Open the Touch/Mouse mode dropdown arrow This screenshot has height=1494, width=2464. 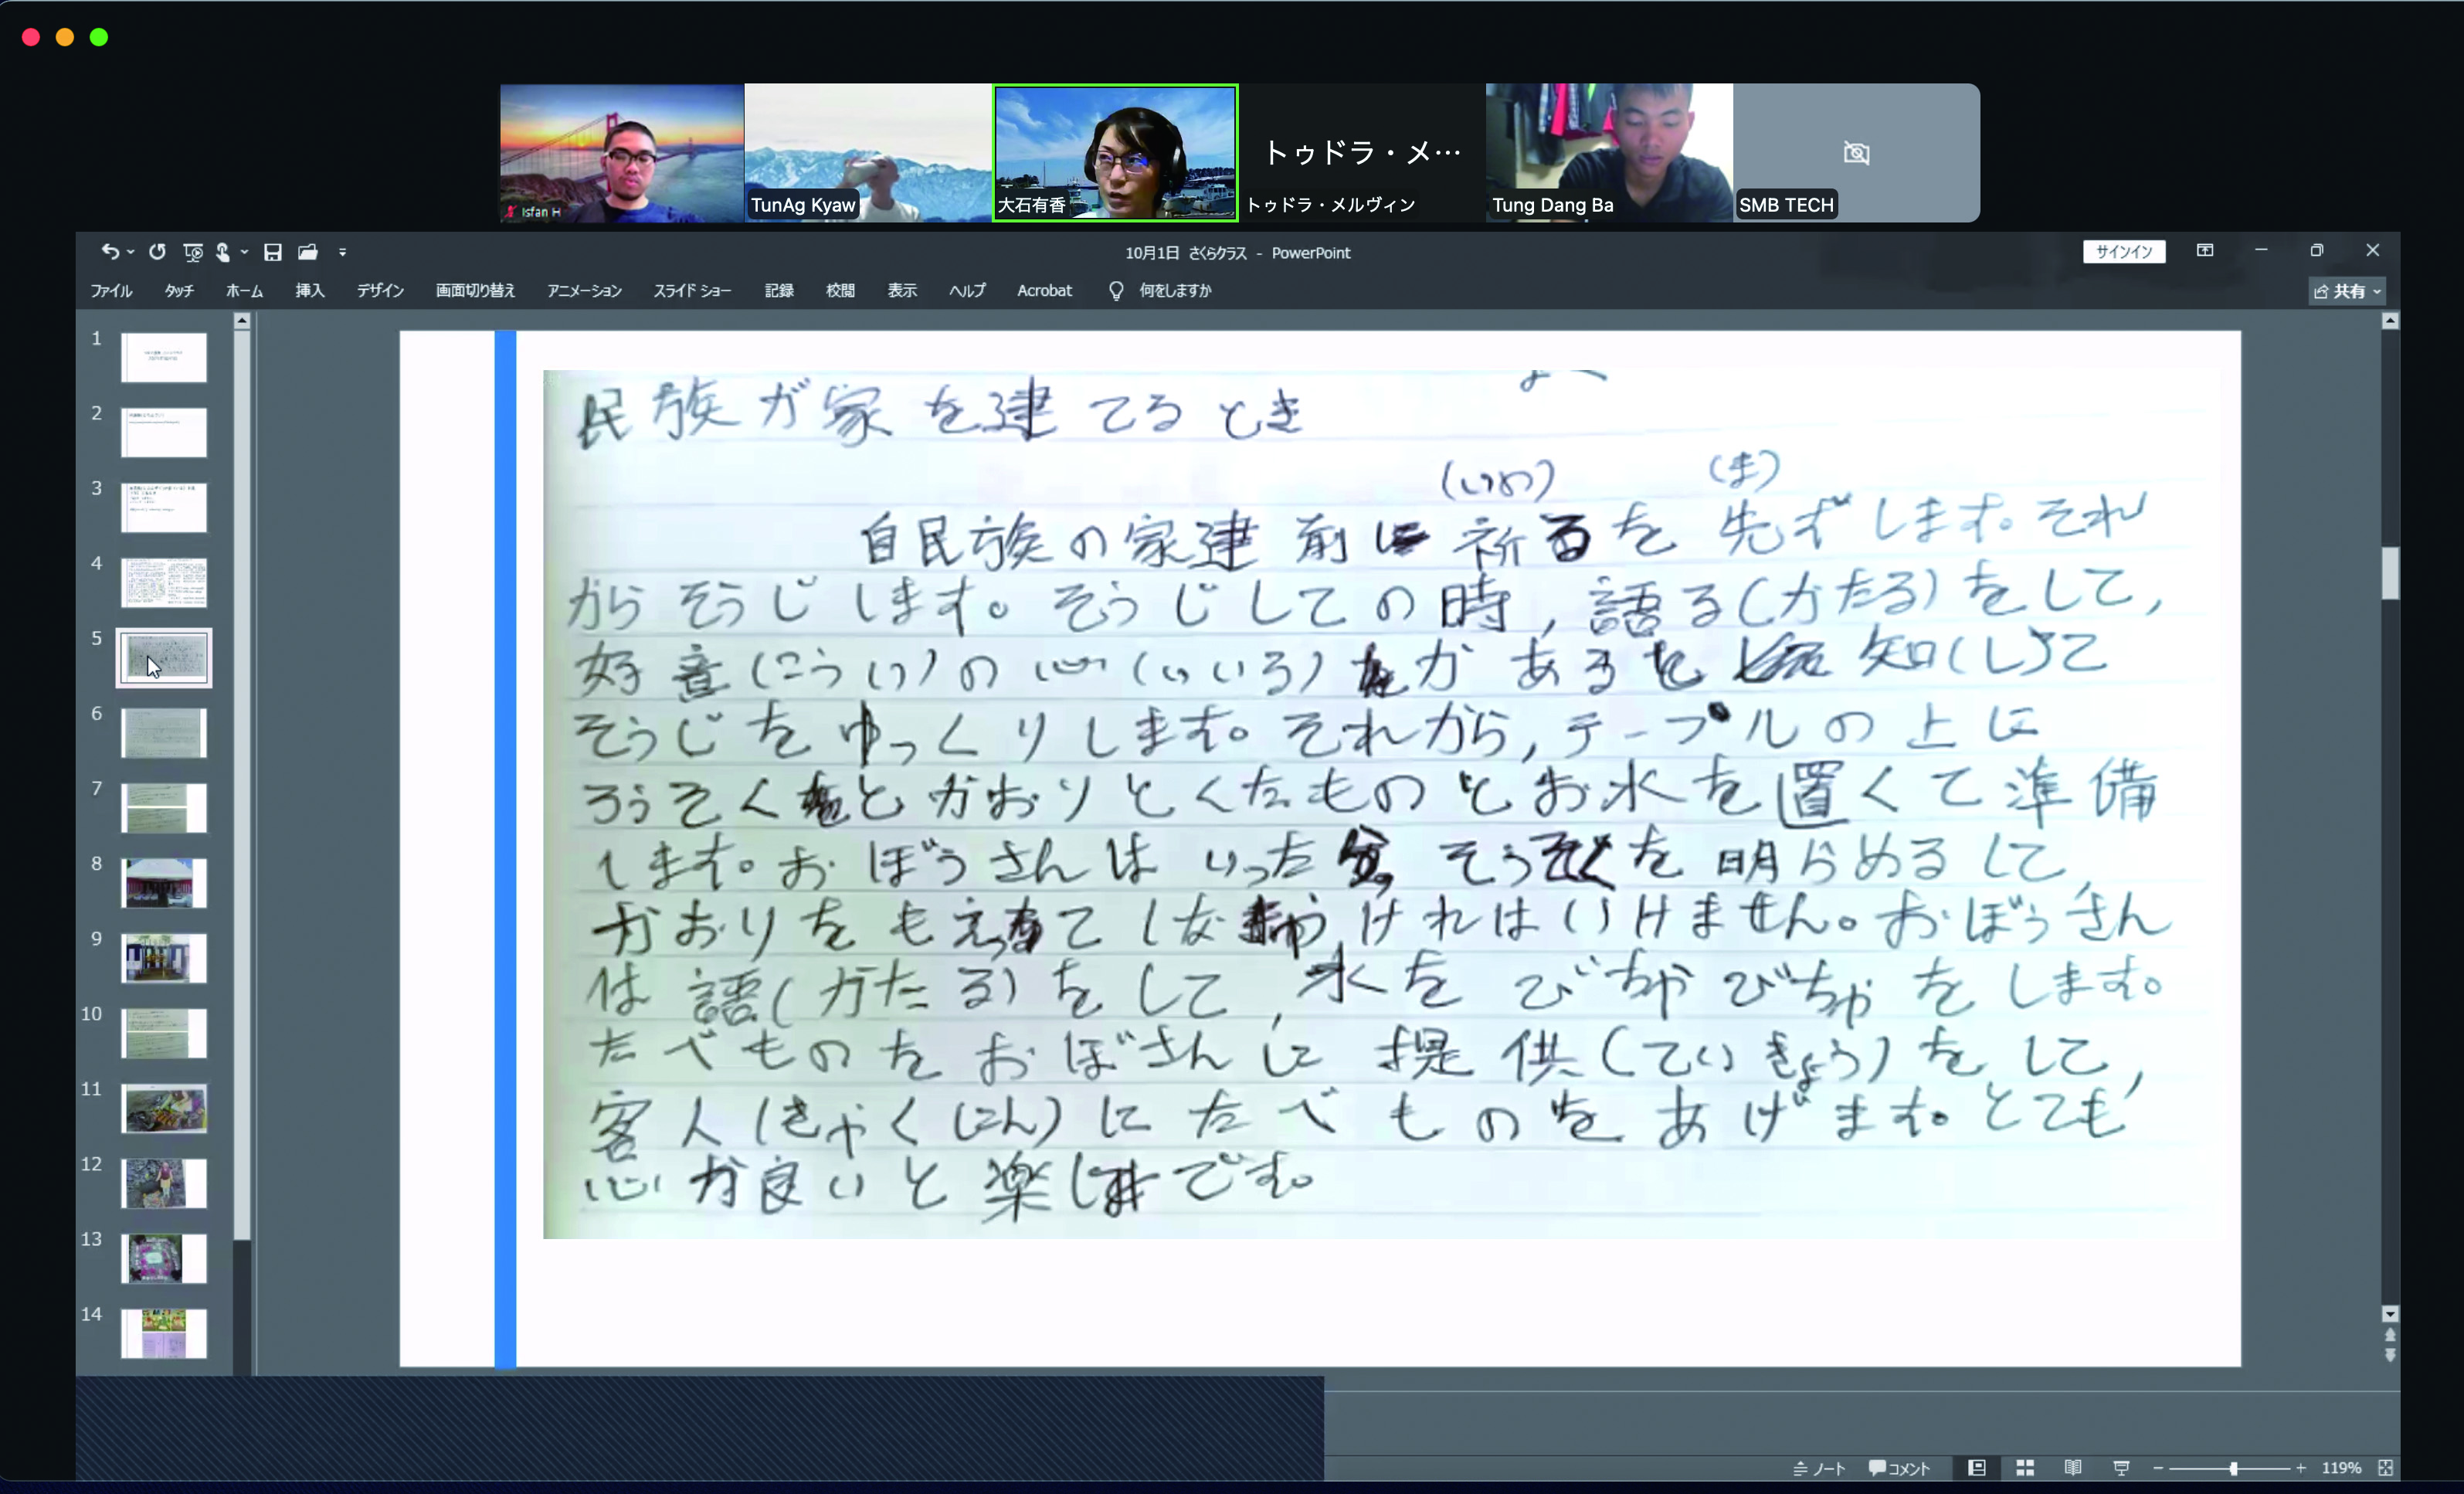click(x=244, y=252)
